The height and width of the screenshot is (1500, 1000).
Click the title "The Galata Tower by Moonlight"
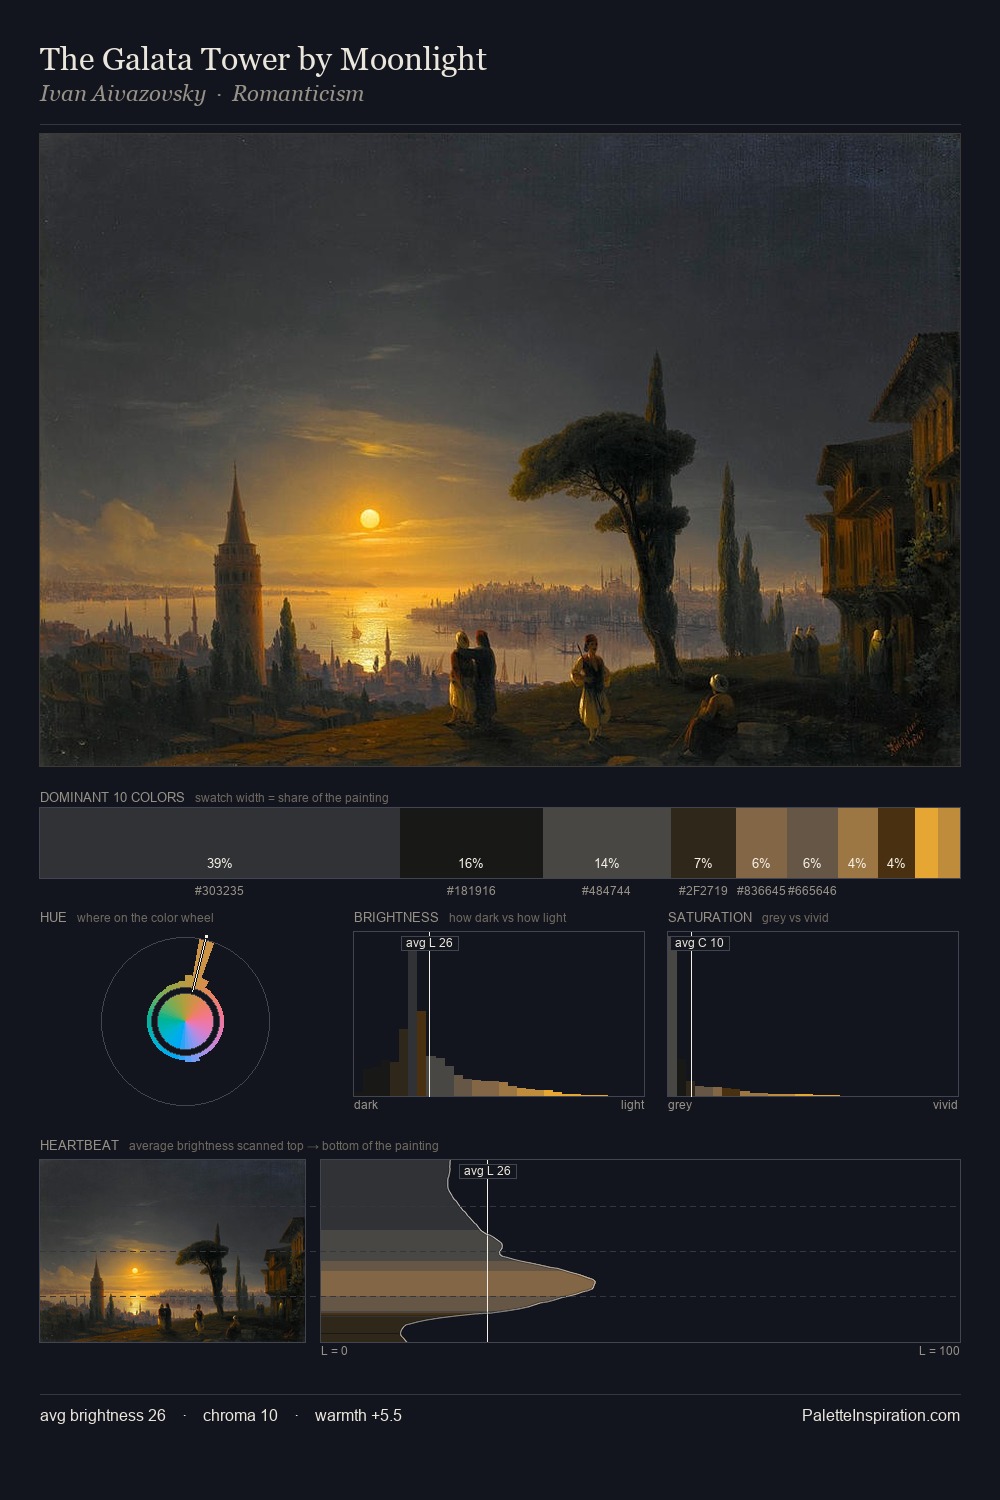tap(263, 60)
